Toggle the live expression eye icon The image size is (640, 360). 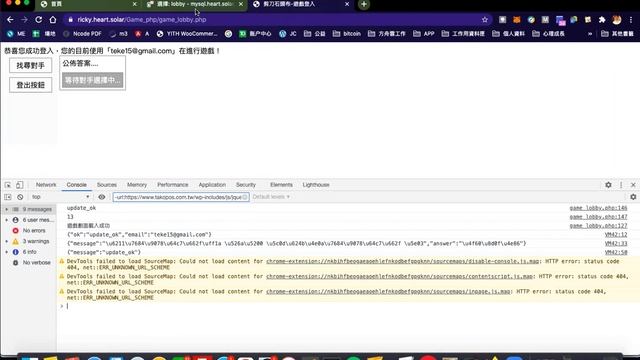tap(102, 197)
